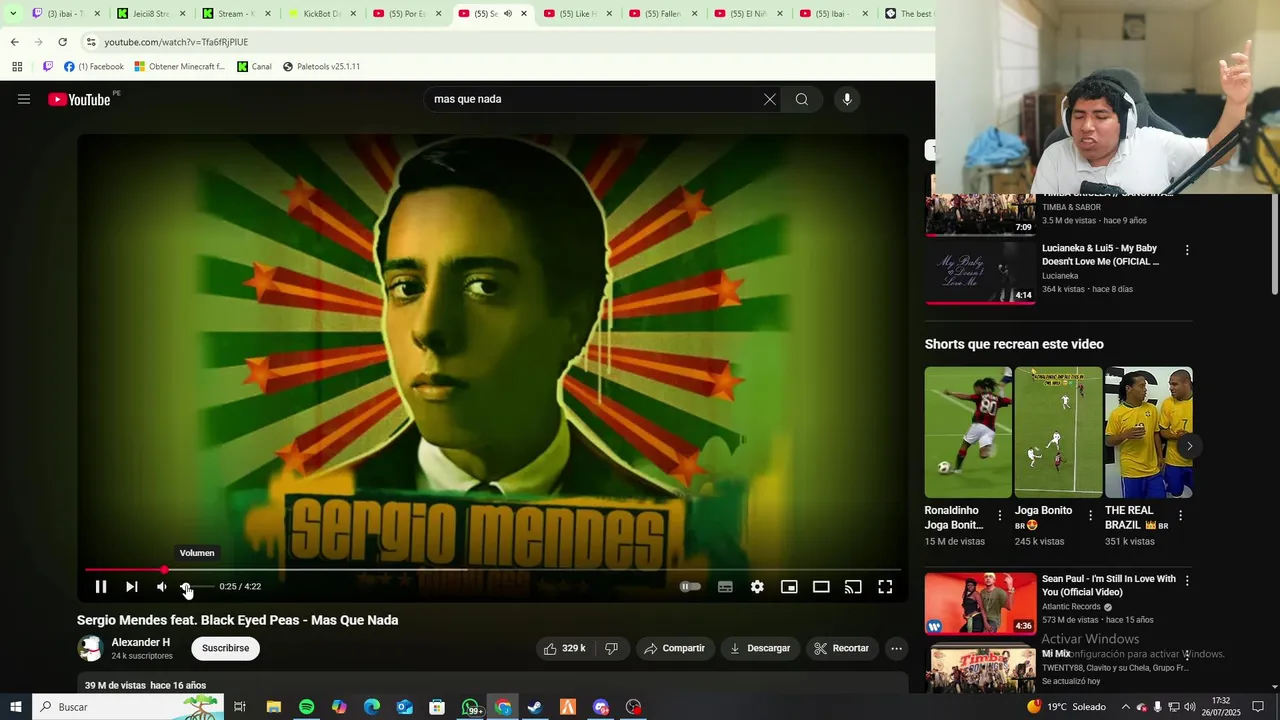Skip to the next video
1280x720 pixels.
point(131,587)
